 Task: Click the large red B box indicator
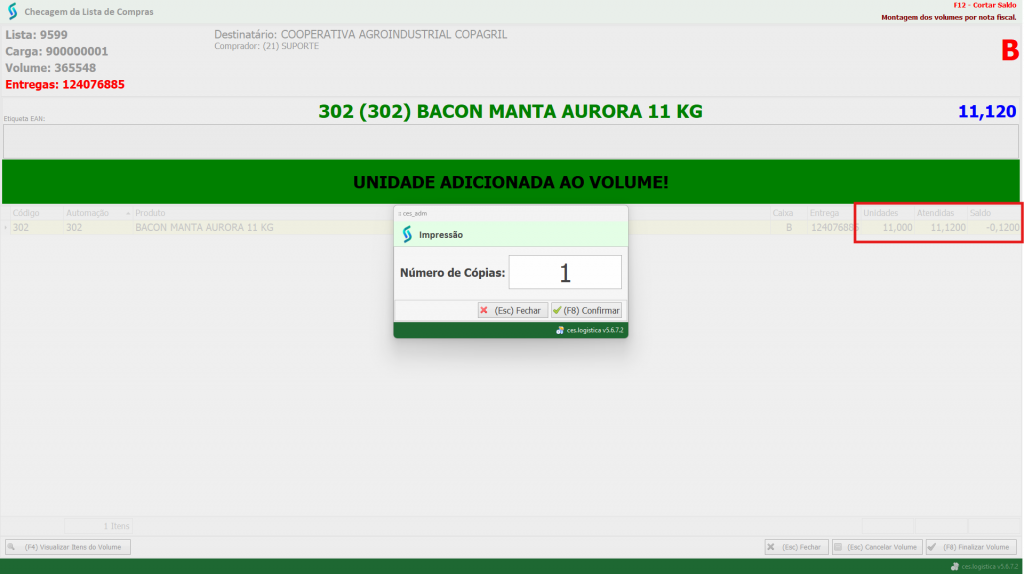(1010, 50)
